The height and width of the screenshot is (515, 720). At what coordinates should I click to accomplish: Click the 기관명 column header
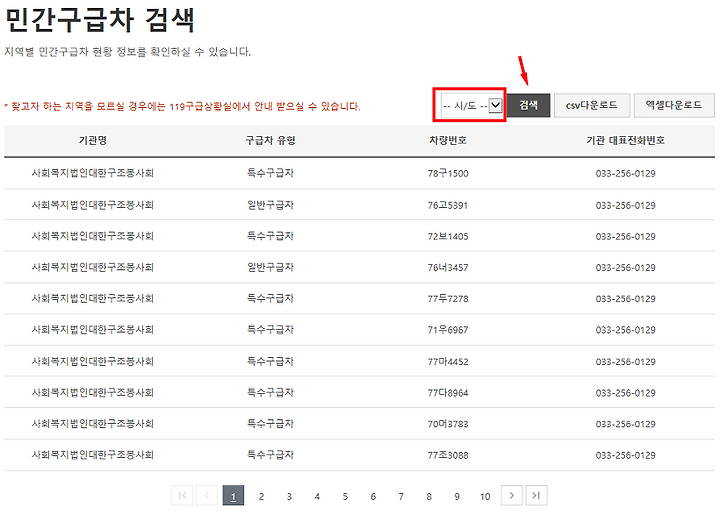click(x=93, y=140)
